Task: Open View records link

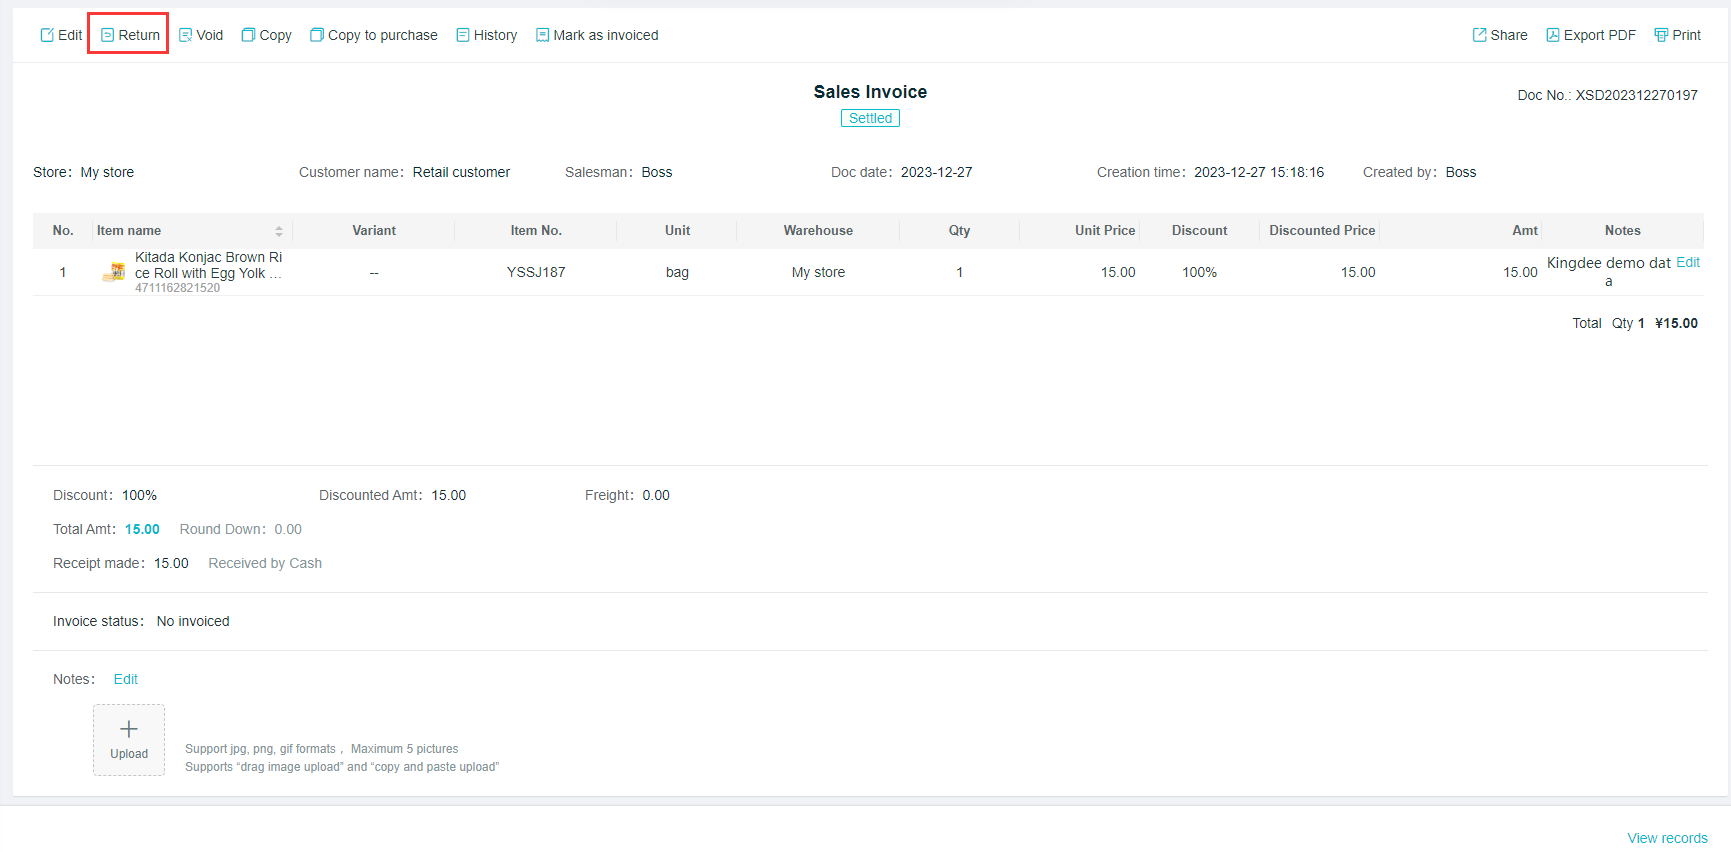Action: click(x=1667, y=838)
